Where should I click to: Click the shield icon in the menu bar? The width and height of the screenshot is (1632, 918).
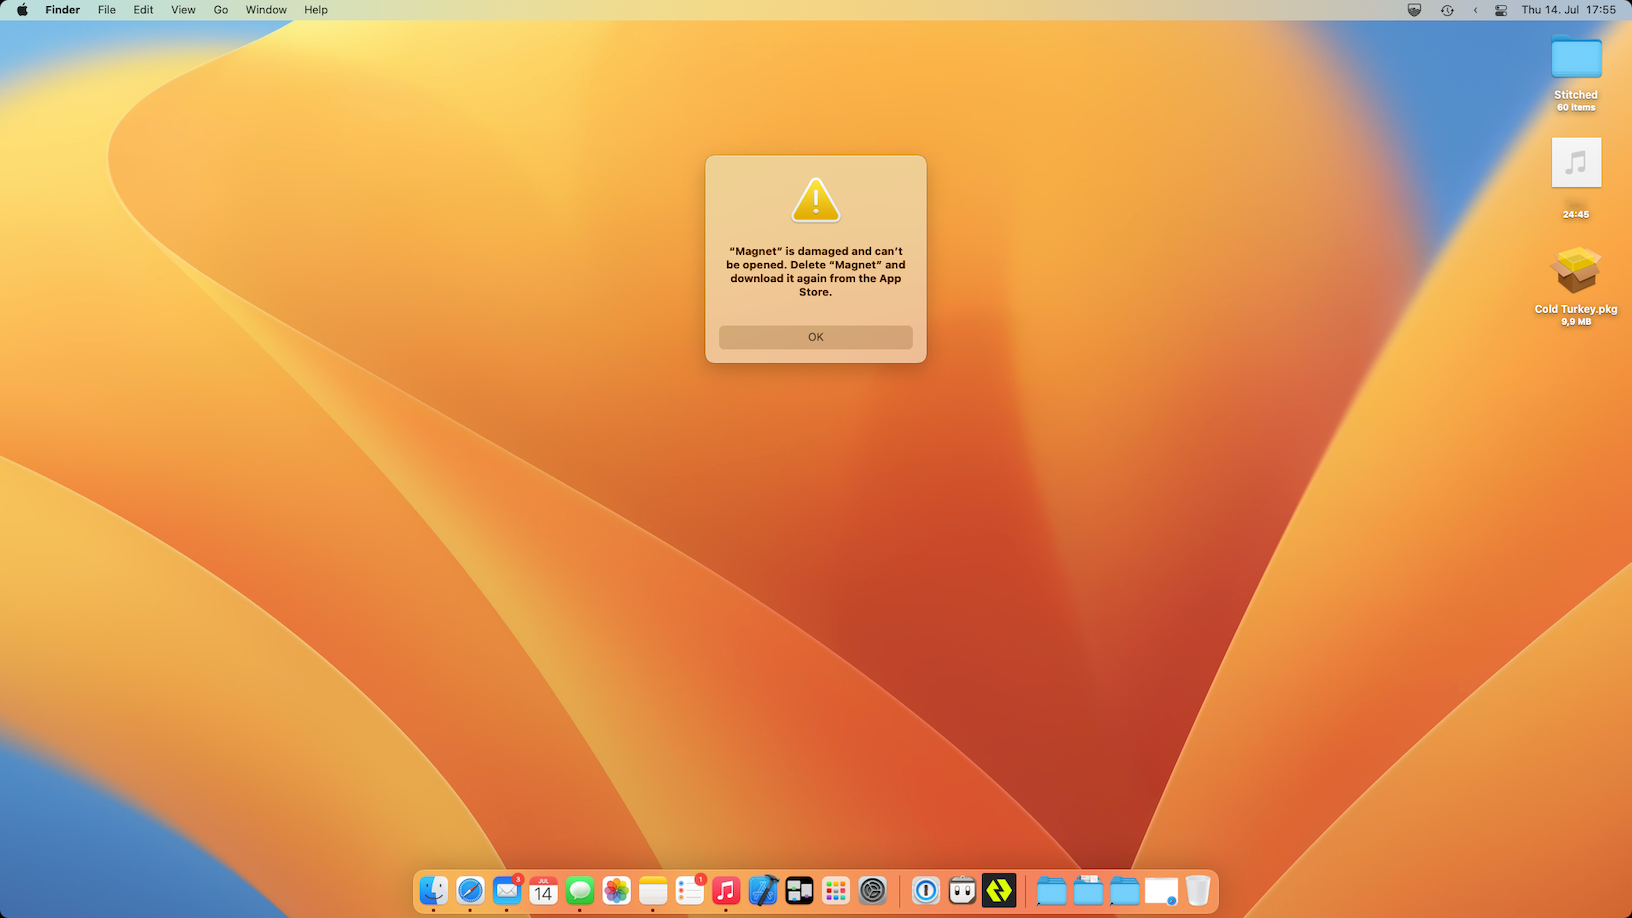[1414, 10]
